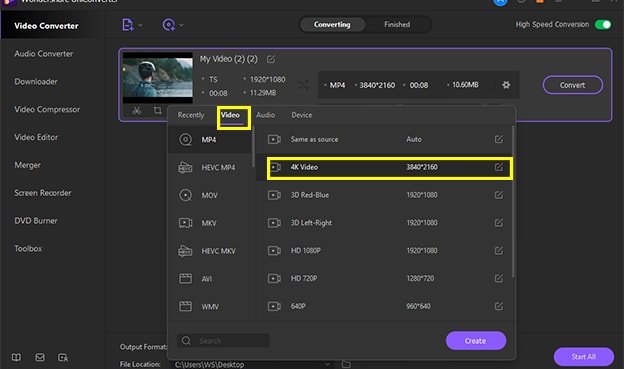Click the Start All button

click(583, 357)
